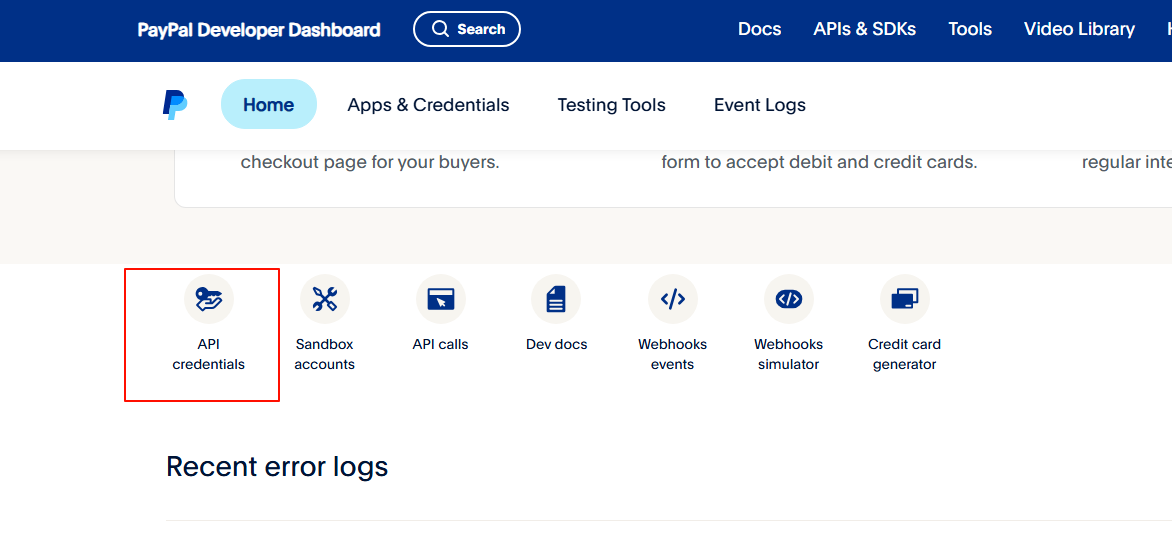
Task: Click the 'Webhooks events' label text
Action: coord(673,355)
